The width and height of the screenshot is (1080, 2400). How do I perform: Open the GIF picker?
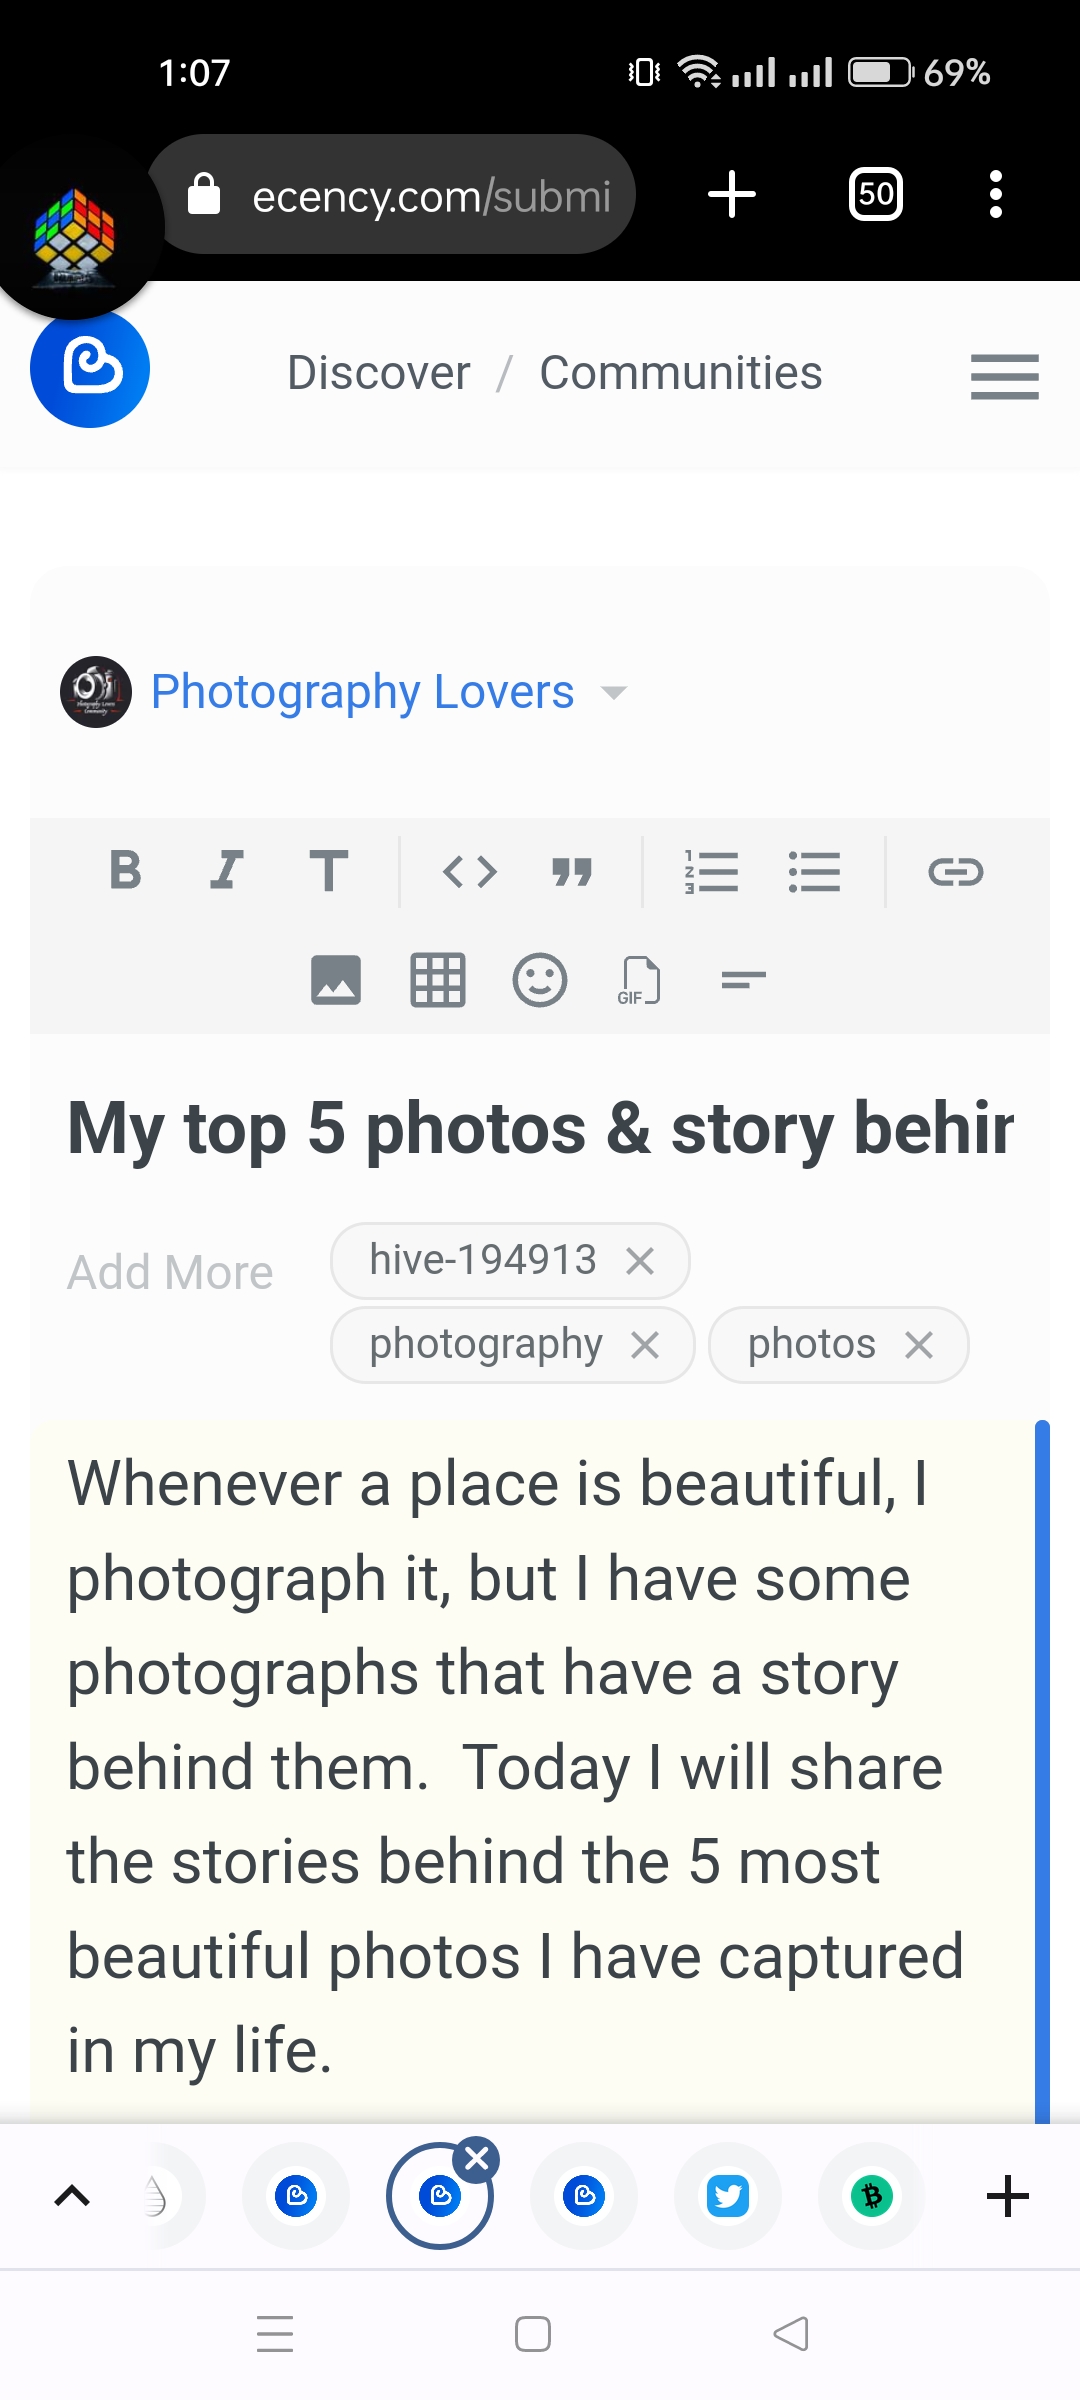coord(640,980)
